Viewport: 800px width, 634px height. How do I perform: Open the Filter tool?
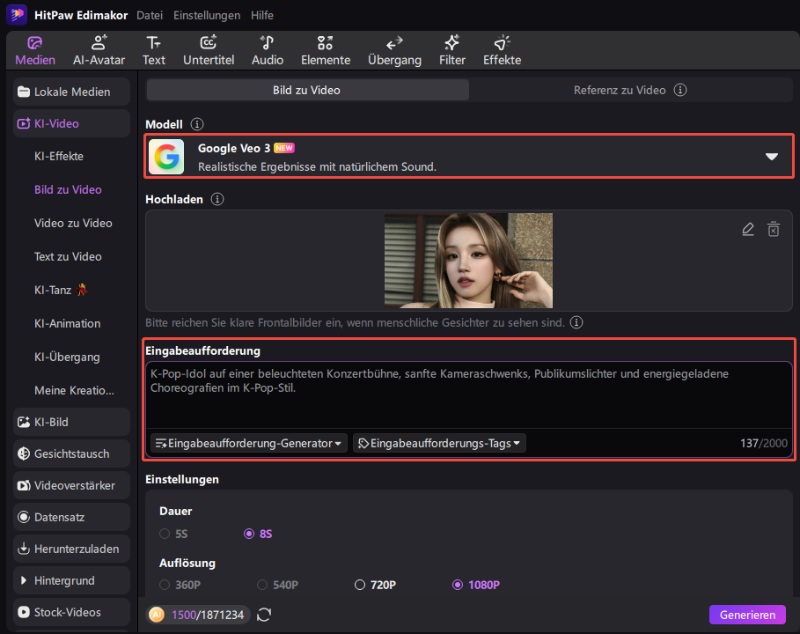(x=452, y=51)
